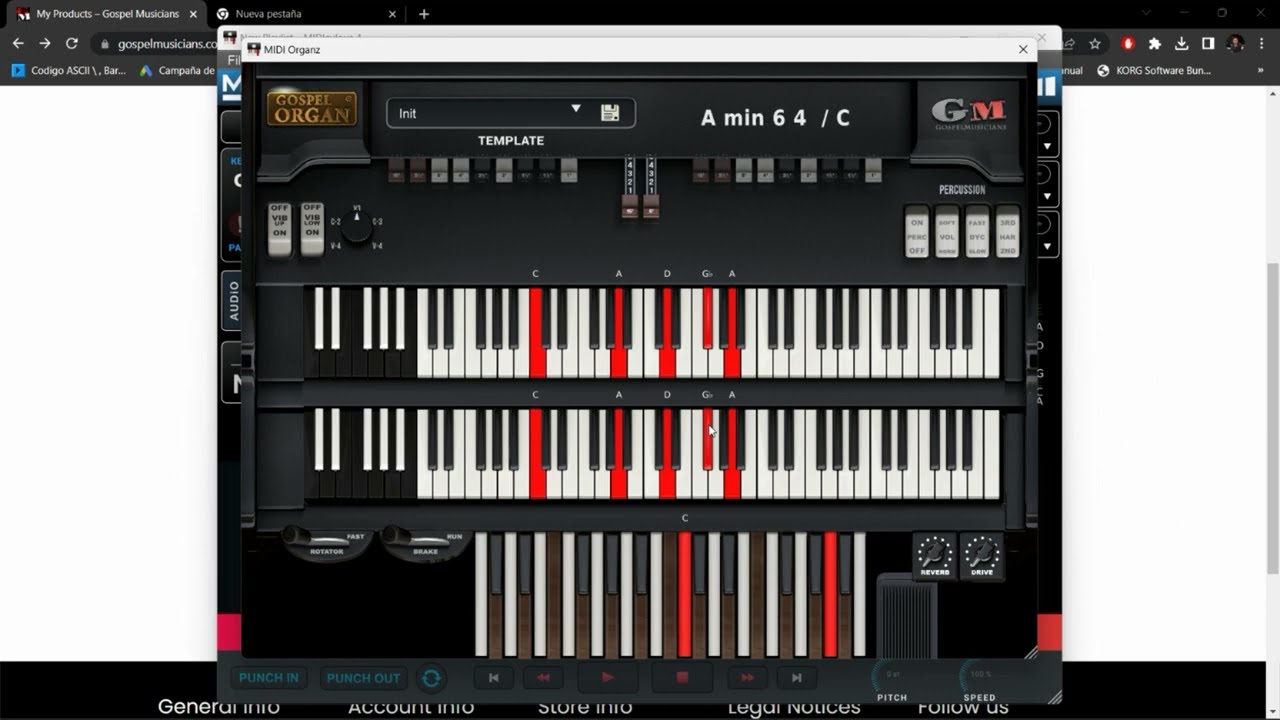Turn the vibrato chorus selector knob
Image resolution: width=1280 pixels, height=720 pixels.
pos(357,228)
